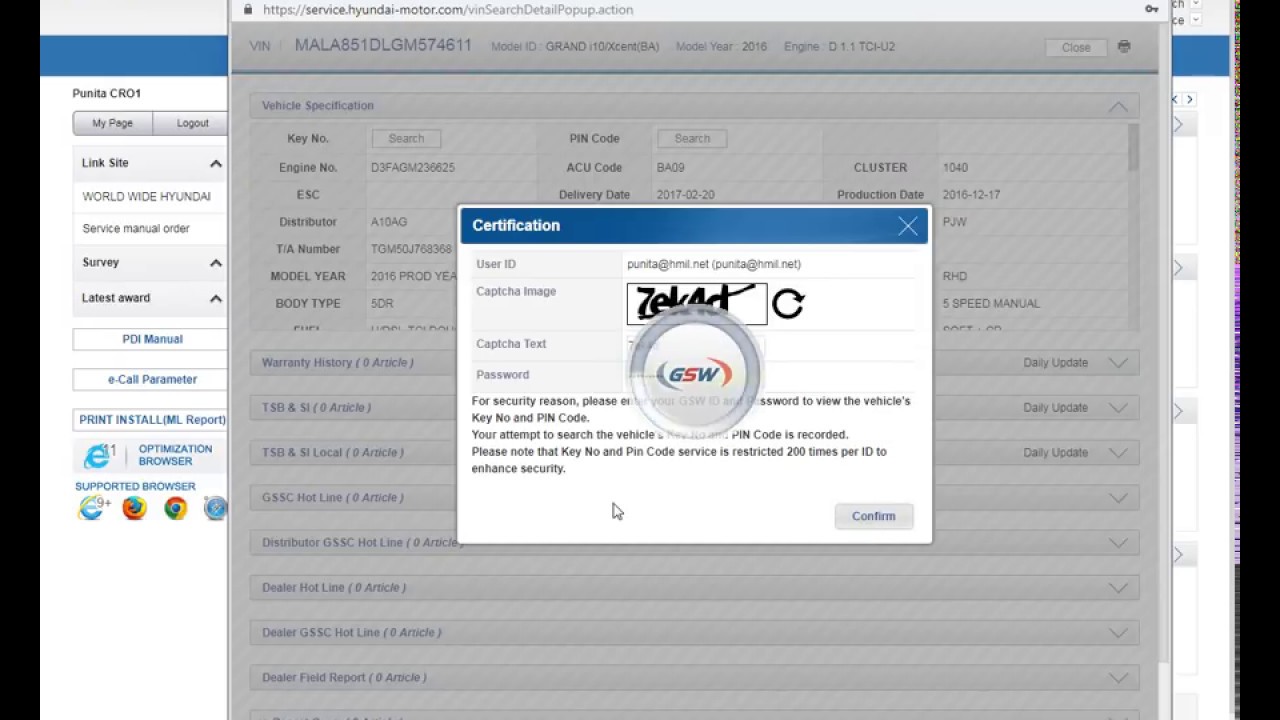1280x720 pixels.
Task: Click the Confirm button
Action: tap(874, 516)
